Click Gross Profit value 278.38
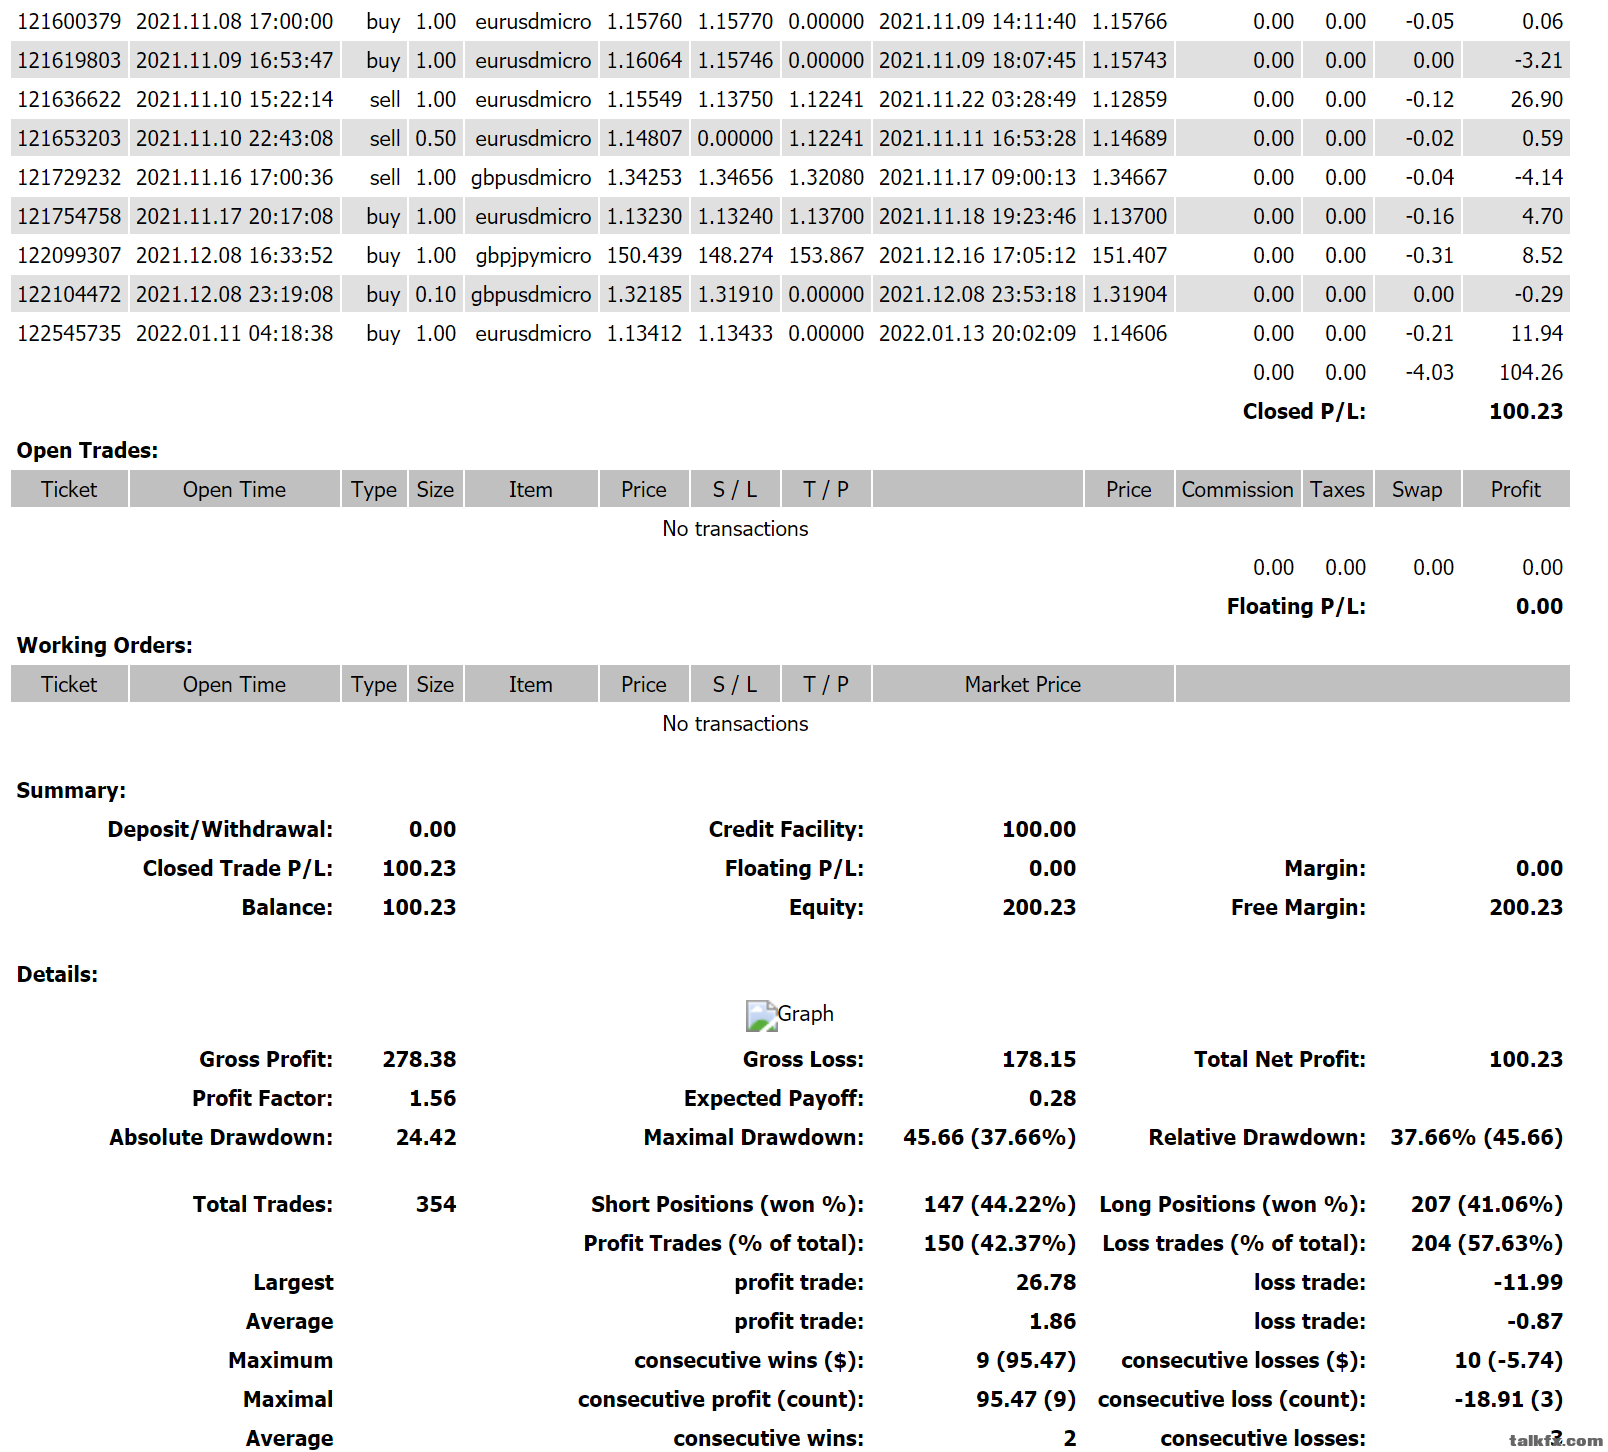Viewport: 1608px width, 1452px height. [x=419, y=1059]
